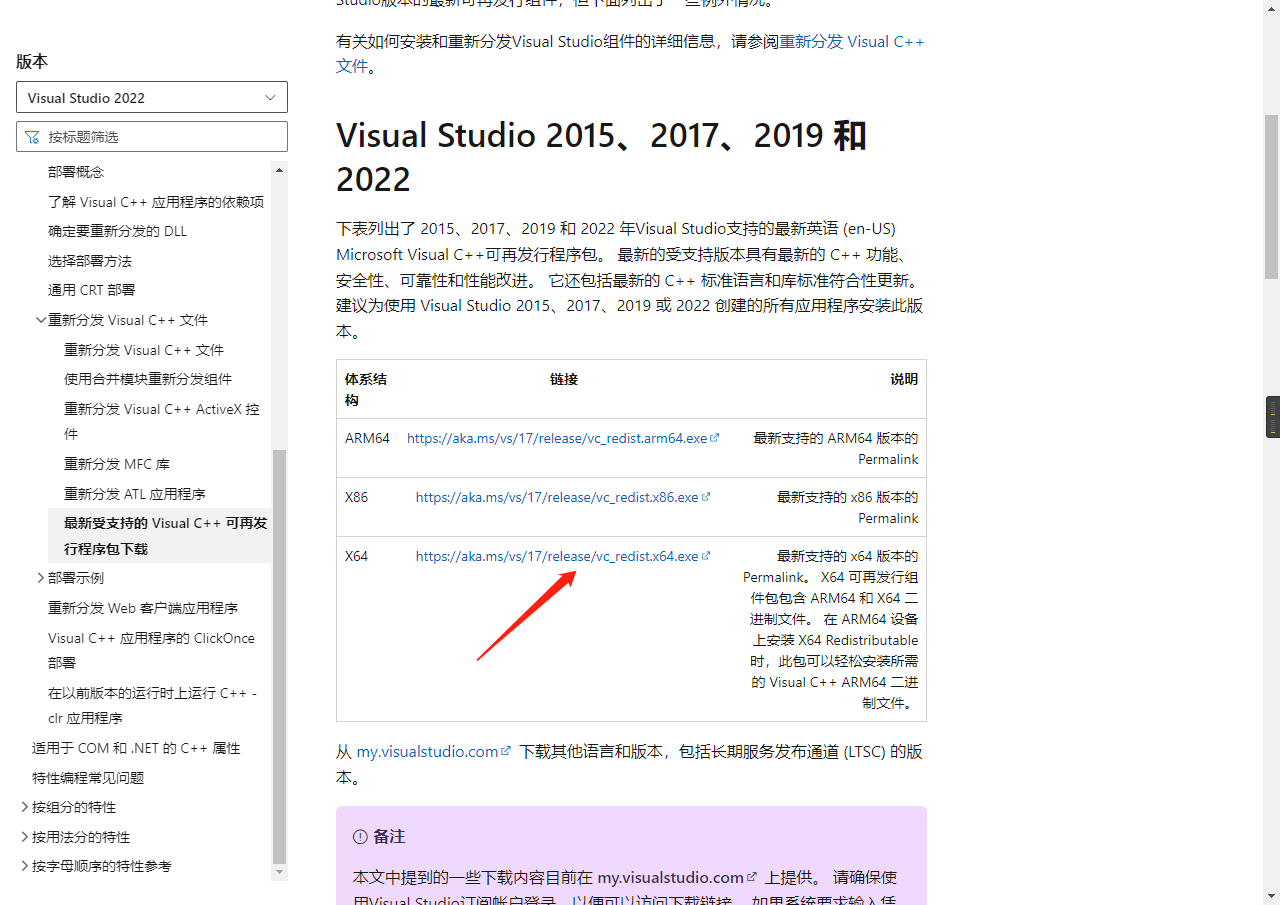Screen dimensions: 1280x905
Task: Expand the 按字母顺序的特性参考 section
Action: click(25, 866)
